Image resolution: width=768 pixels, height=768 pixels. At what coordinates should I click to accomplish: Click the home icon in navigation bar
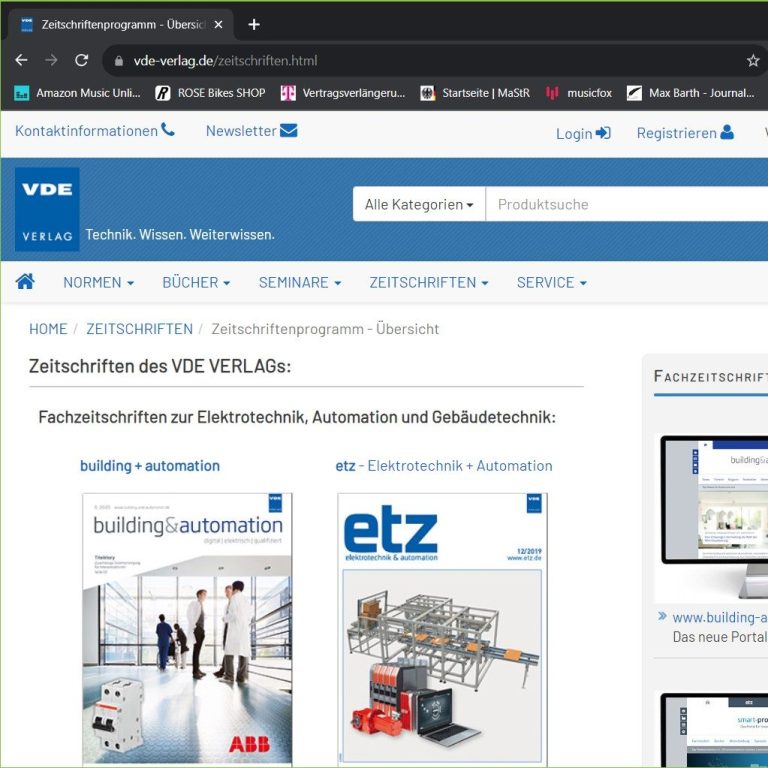click(x=25, y=282)
